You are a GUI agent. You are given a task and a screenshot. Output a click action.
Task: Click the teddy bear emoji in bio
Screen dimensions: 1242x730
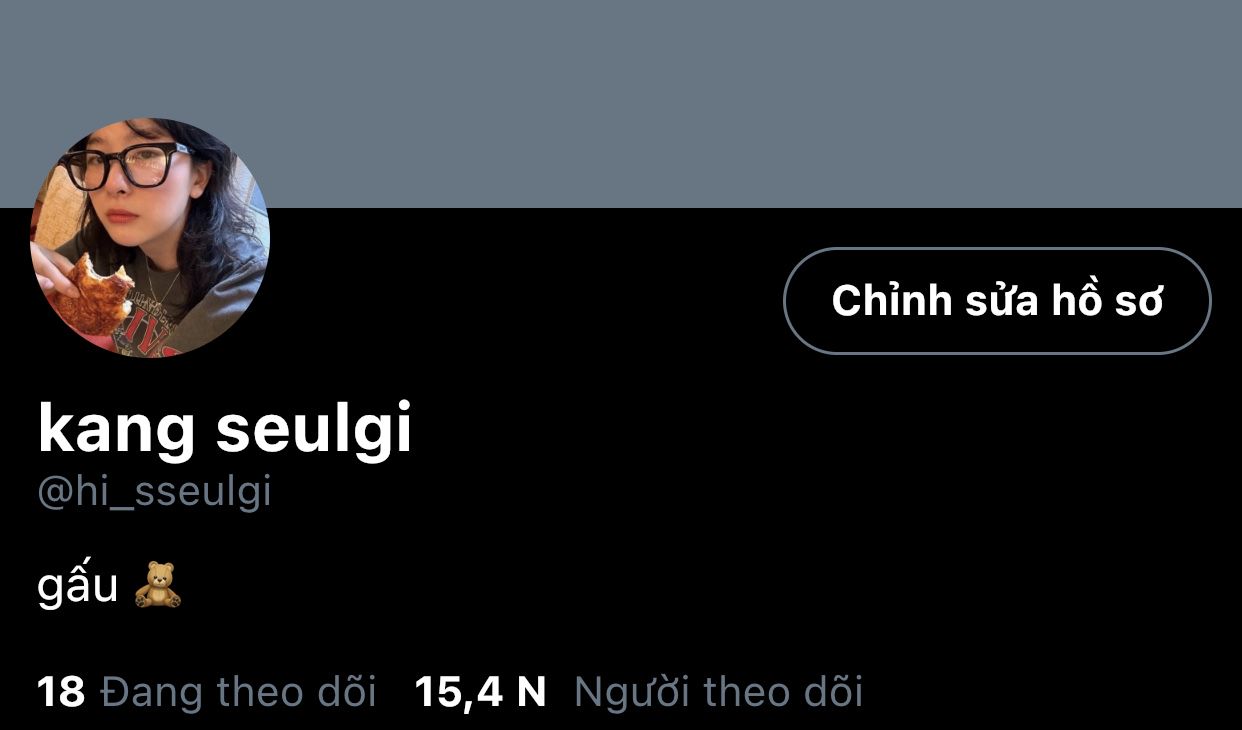[158, 585]
